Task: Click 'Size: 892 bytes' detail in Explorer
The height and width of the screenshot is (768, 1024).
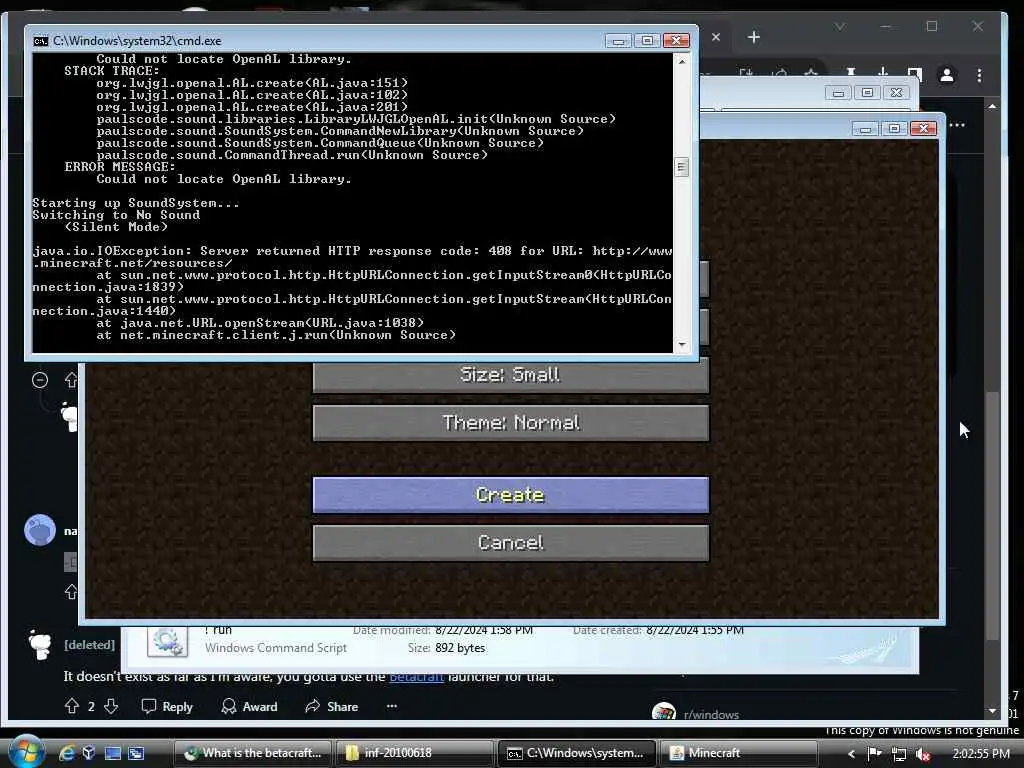Action: pos(446,648)
